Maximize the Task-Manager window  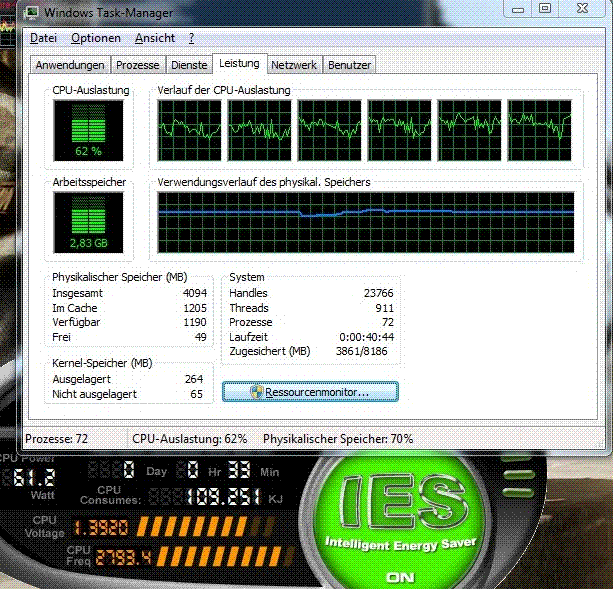coord(545,9)
